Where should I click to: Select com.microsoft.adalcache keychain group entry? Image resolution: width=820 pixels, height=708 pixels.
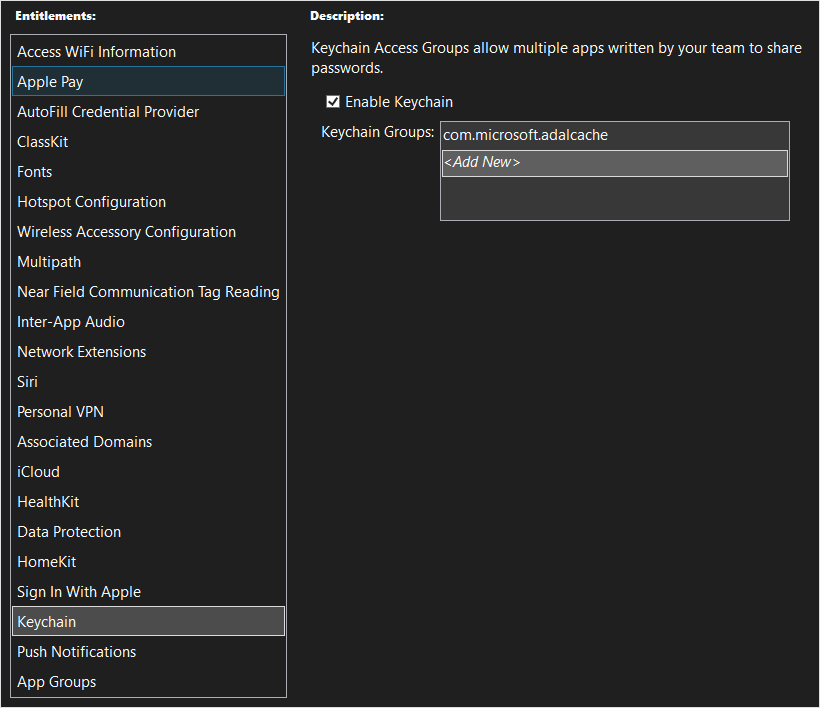(525, 135)
